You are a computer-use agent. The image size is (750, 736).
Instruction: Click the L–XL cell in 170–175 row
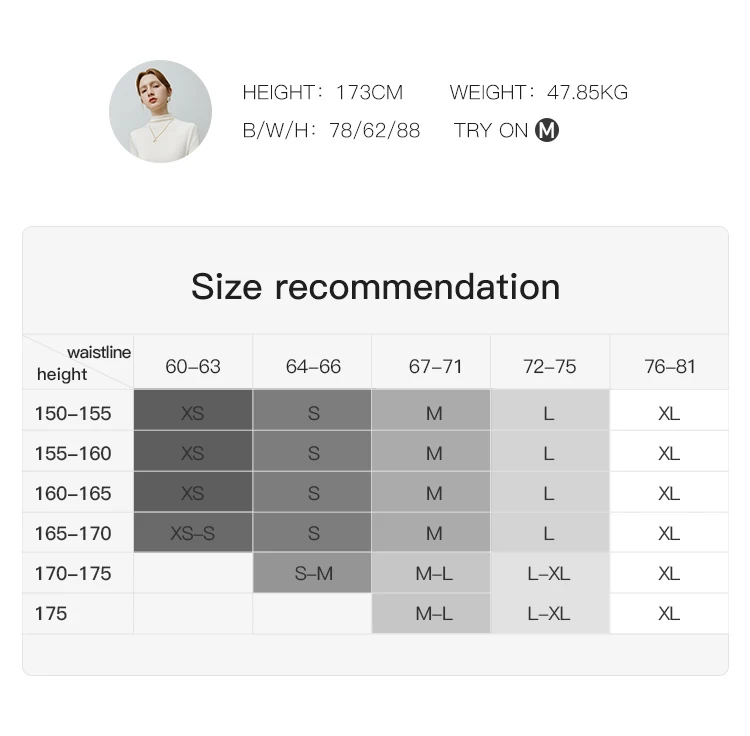point(550,573)
